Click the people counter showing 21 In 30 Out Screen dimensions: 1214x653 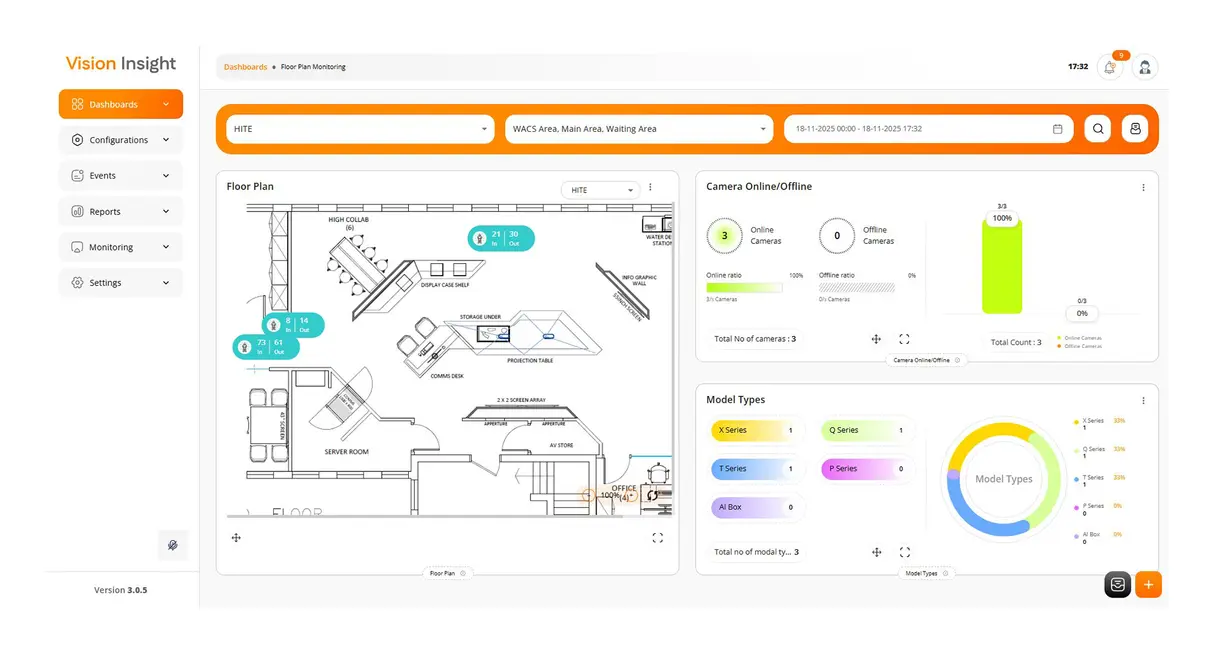[501, 238]
